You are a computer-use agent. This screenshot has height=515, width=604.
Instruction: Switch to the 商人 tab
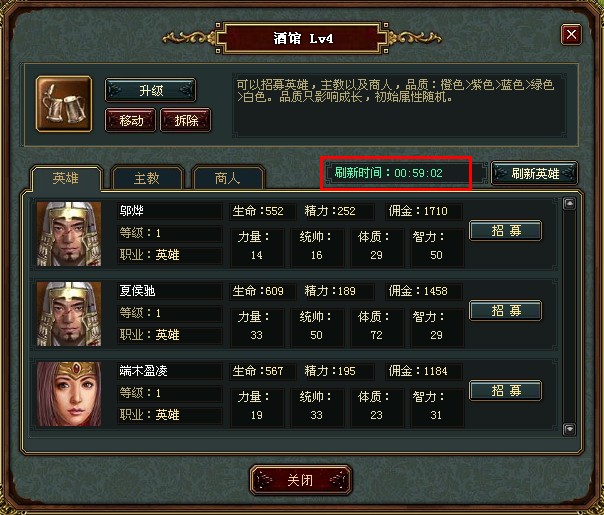point(228,178)
